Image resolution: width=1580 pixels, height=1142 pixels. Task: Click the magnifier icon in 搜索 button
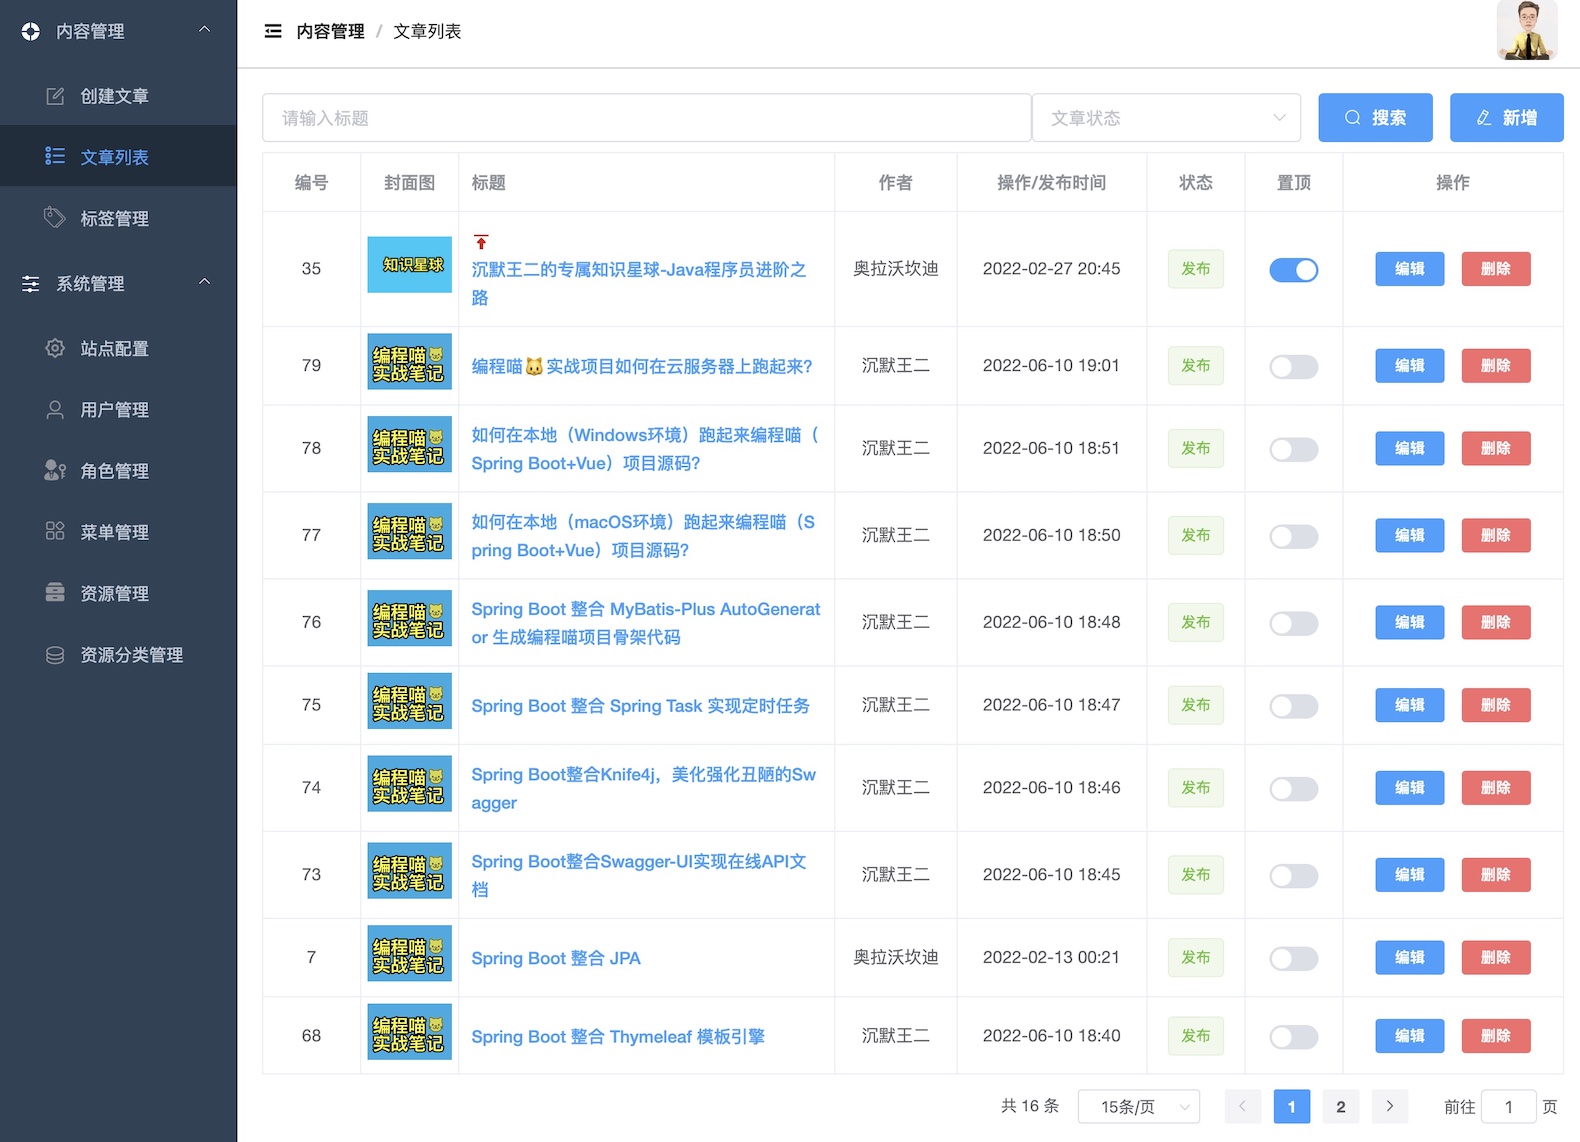click(1352, 118)
